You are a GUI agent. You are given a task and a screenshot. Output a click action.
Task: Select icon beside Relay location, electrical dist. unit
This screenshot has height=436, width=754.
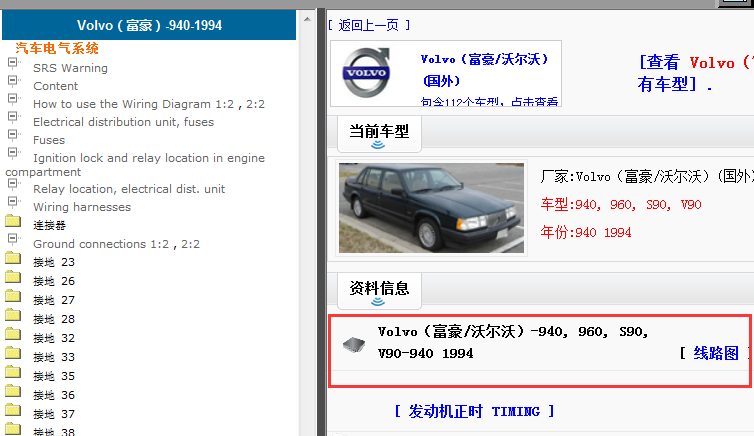pos(13,184)
